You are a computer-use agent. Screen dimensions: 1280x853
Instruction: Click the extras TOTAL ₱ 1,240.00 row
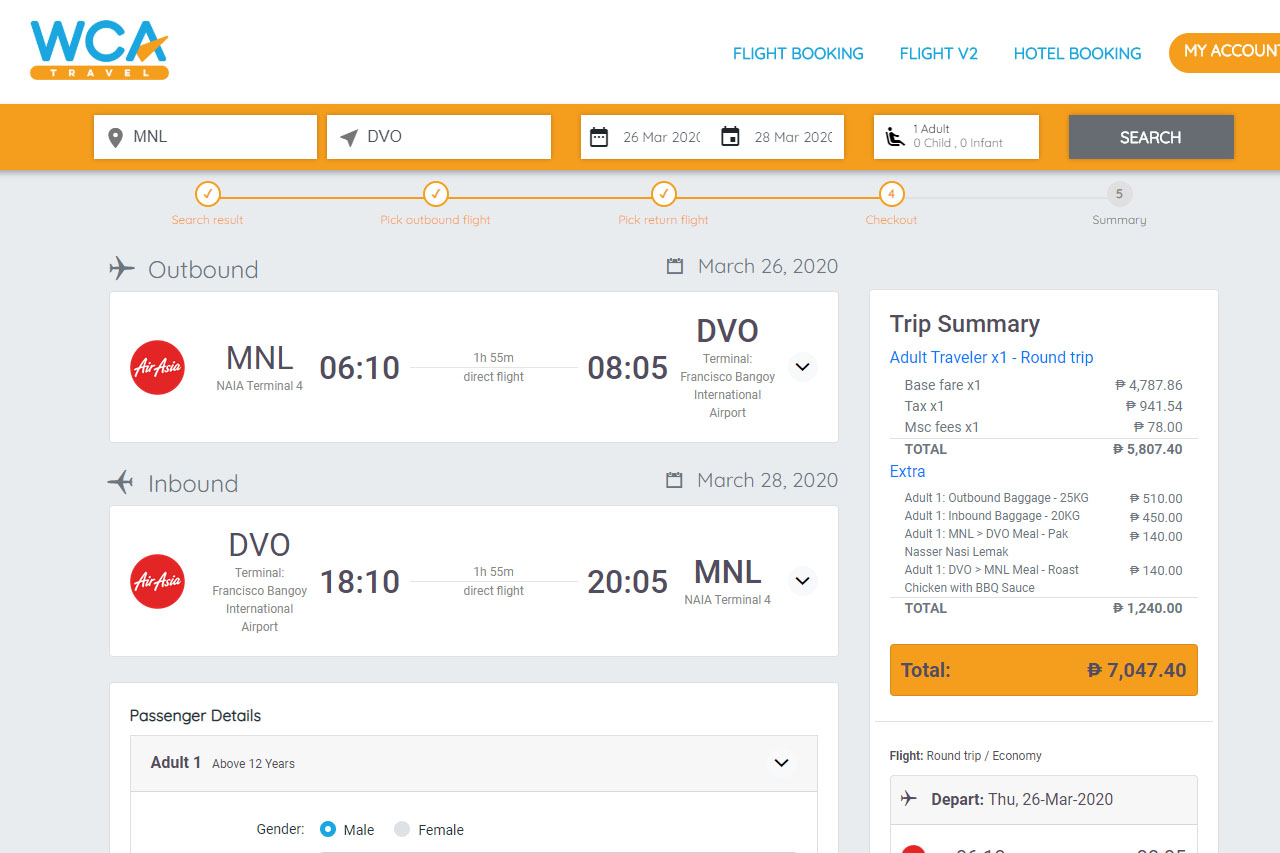click(1043, 608)
